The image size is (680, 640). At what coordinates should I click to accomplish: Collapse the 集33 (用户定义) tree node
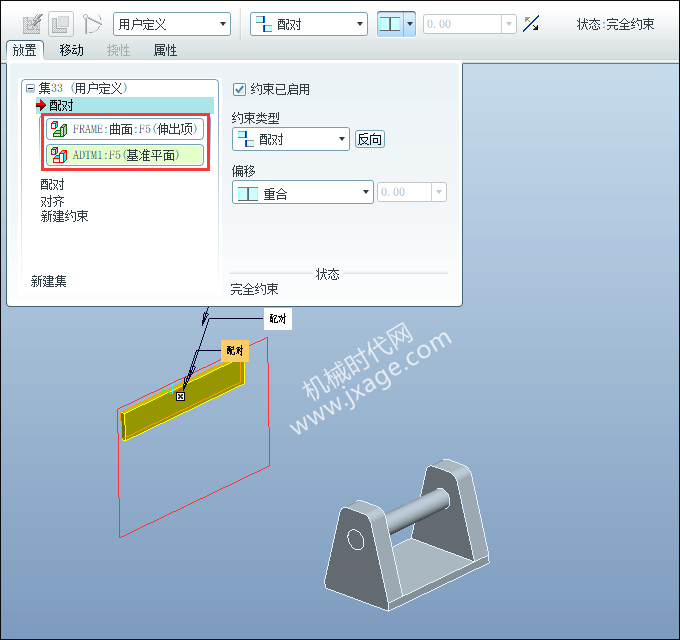pos(30,88)
